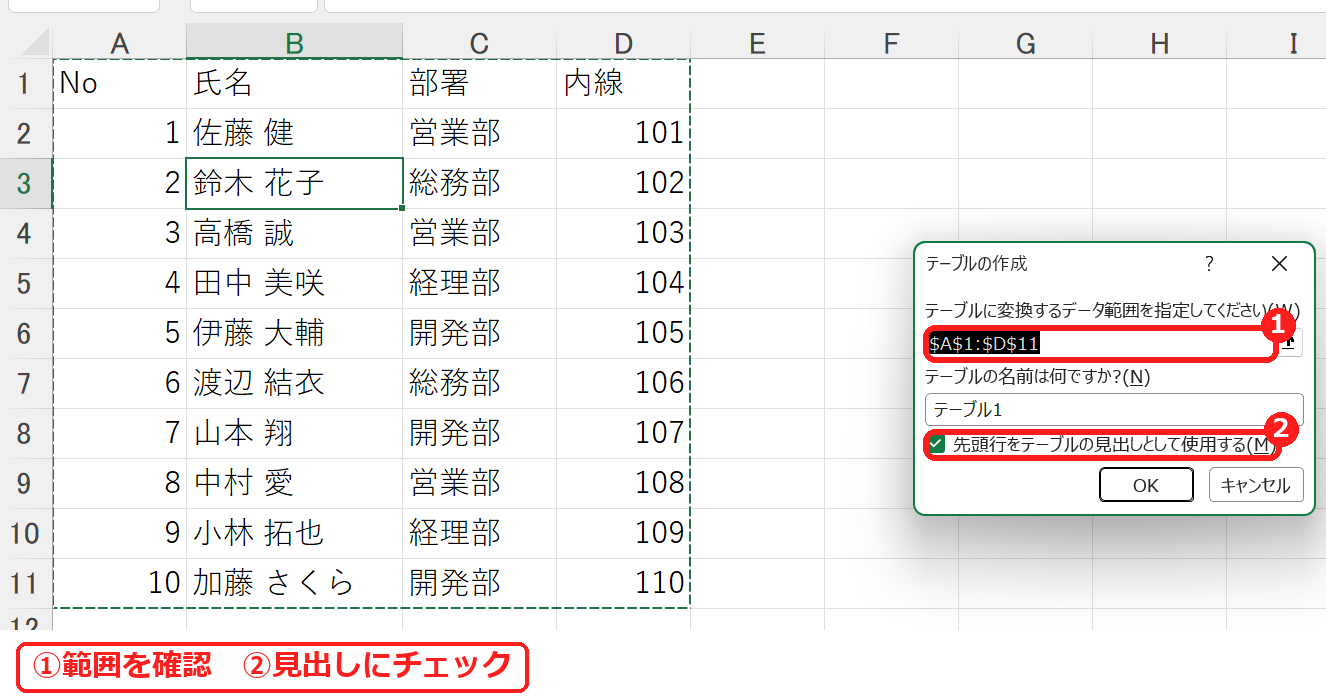
Task: Click header cell 内線
Action: (x=623, y=83)
